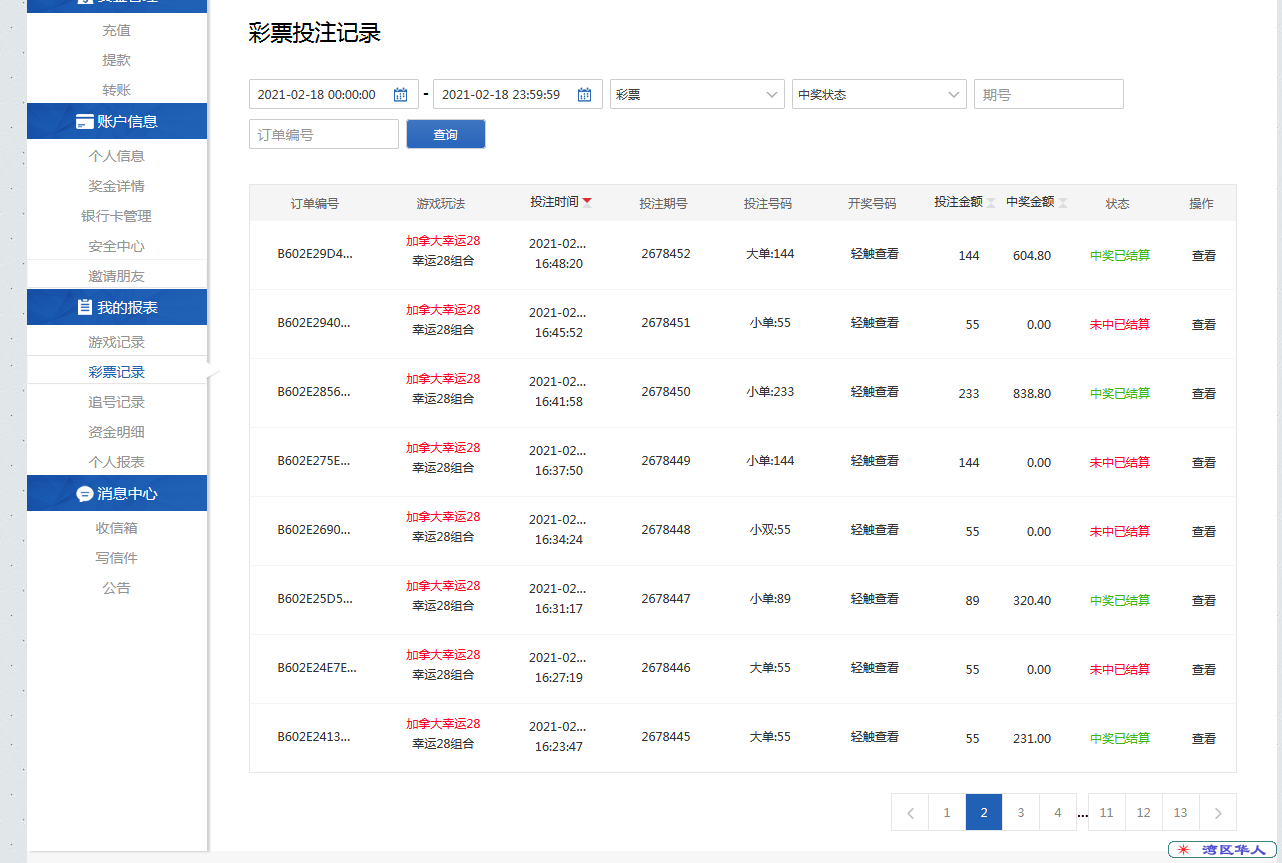Image resolution: width=1282 pixels, height=863 pixels.
Task: Click order number B602E29D4...
Action: point(315,254)
